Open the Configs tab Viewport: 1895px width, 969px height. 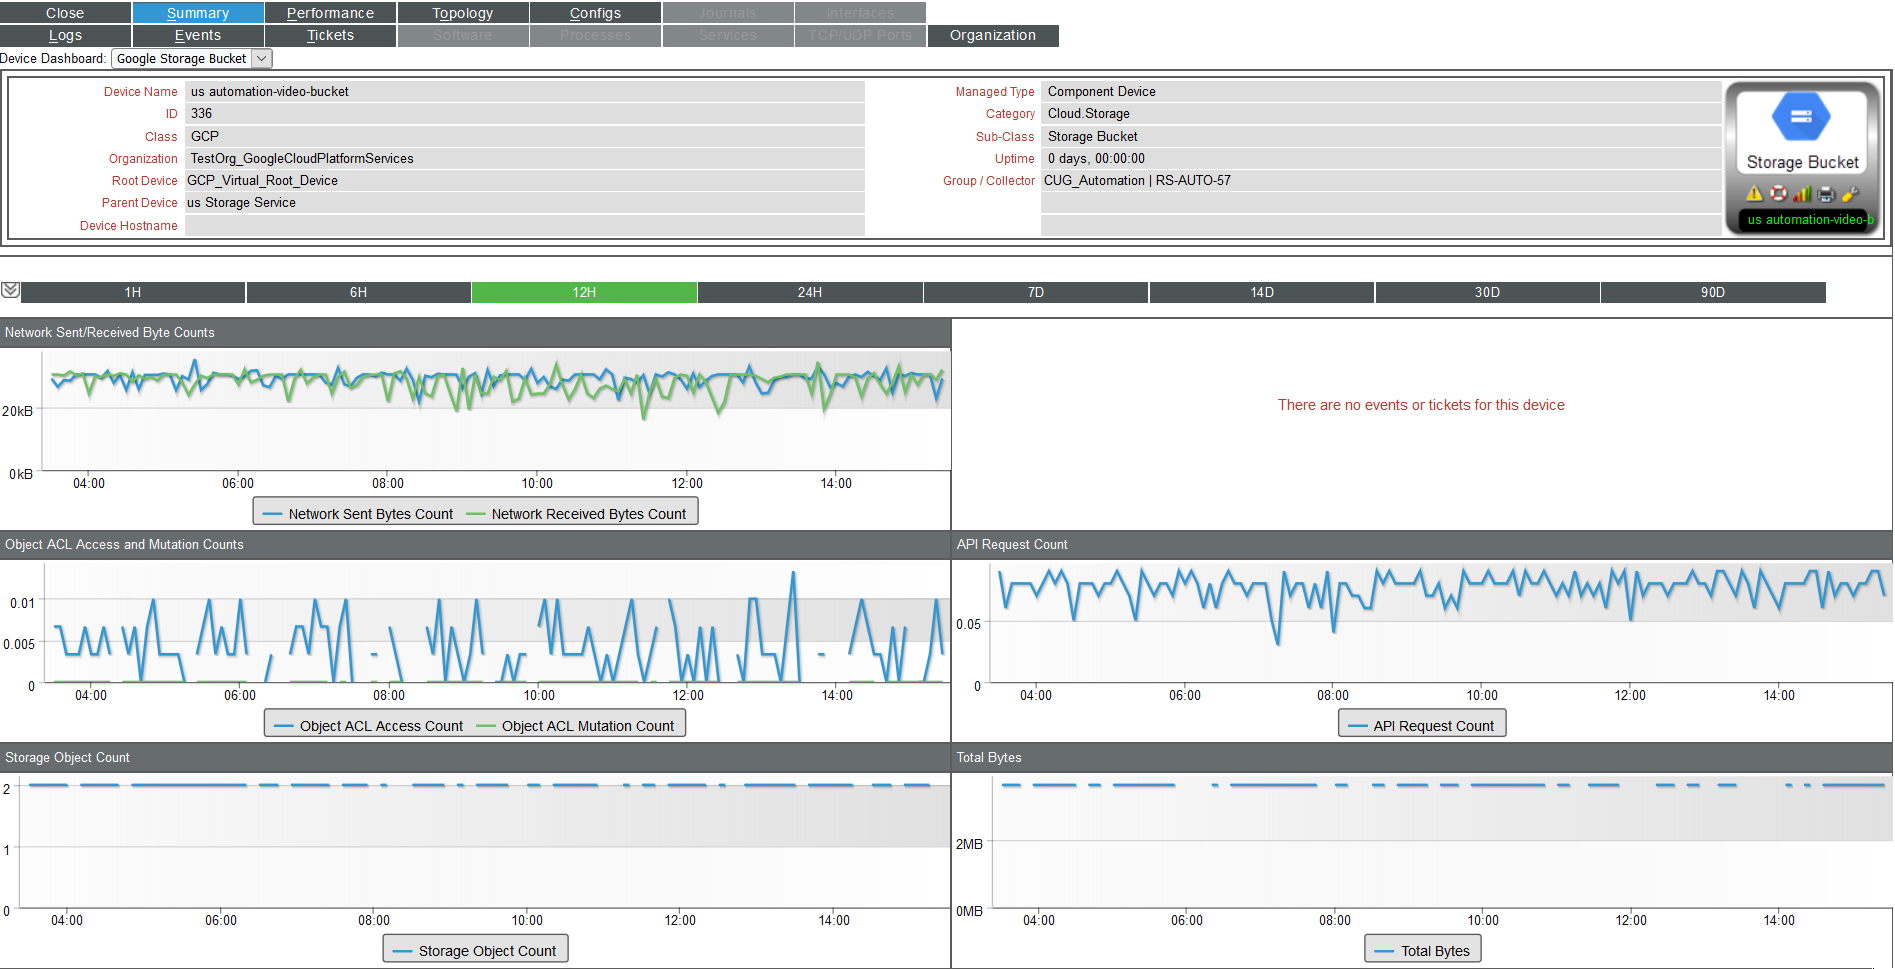tap(594, 12)
